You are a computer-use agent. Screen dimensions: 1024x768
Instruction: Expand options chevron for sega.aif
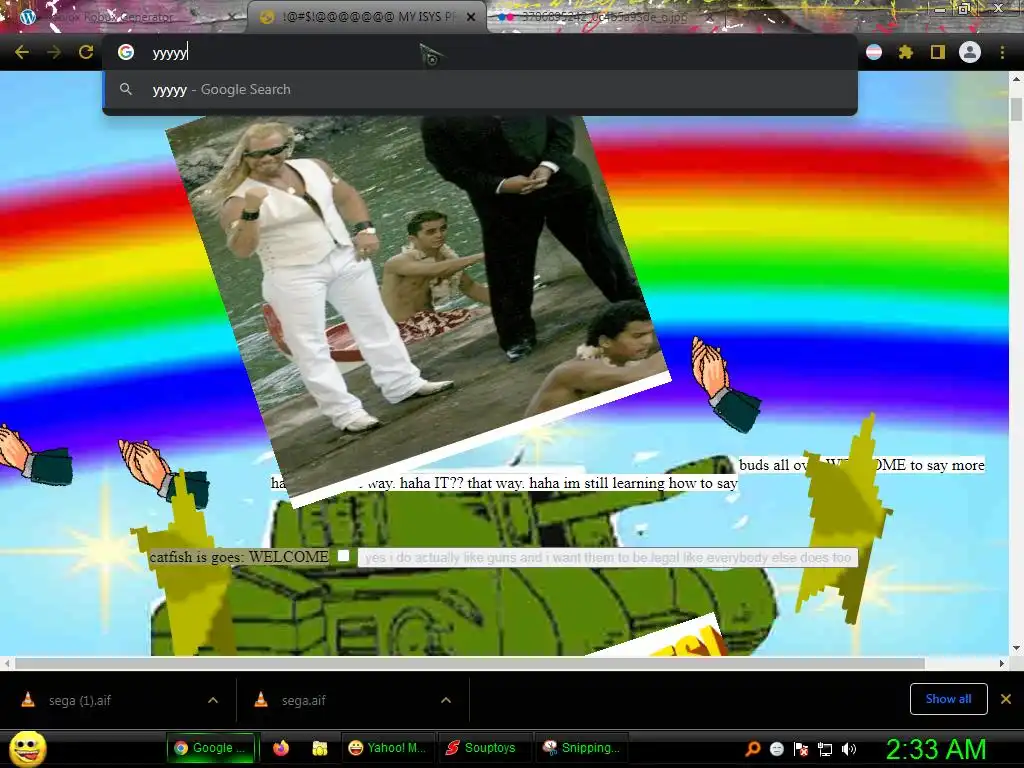click(446, 700)
